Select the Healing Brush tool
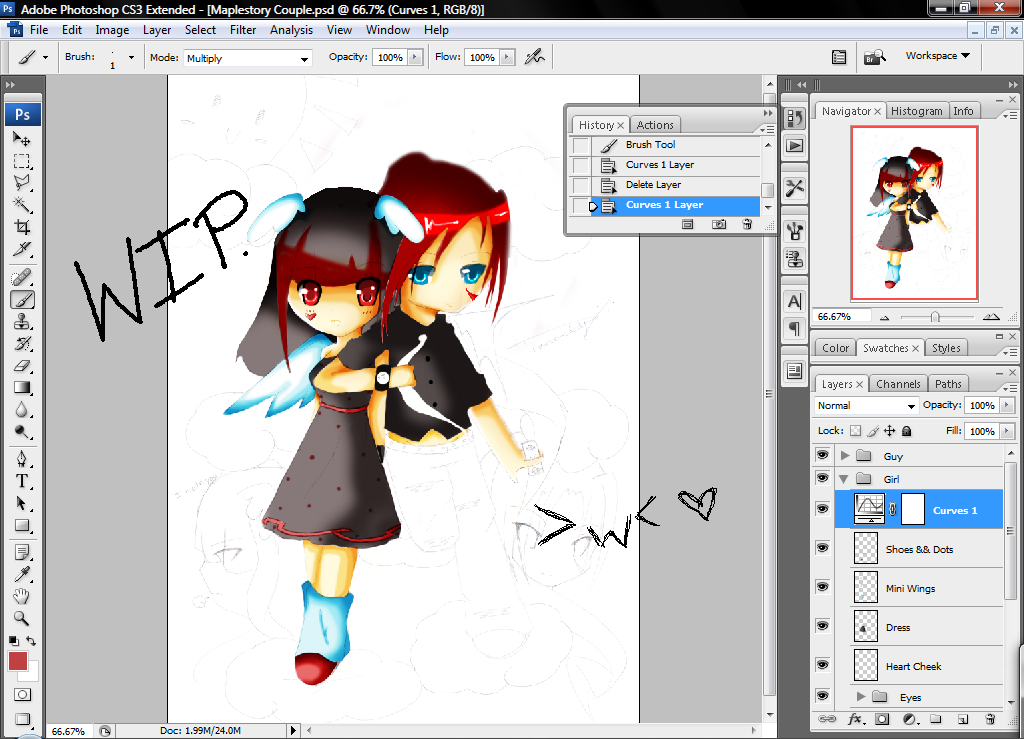 tap(22, 278)
